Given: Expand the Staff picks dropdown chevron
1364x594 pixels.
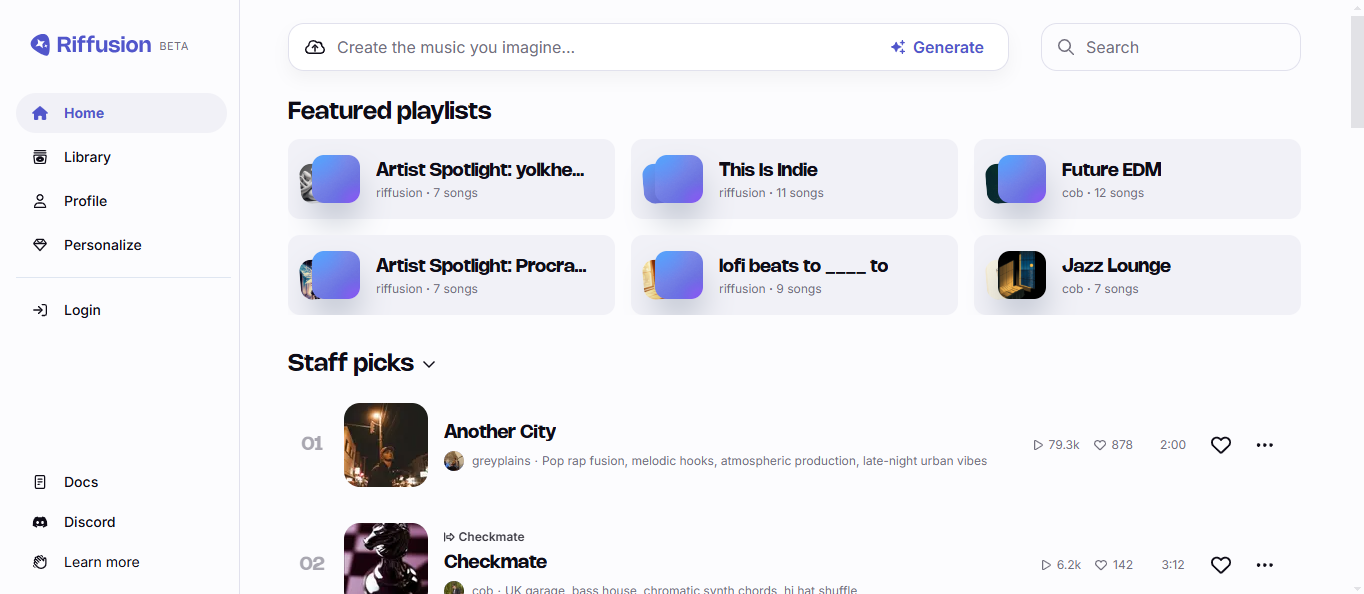Looking at the screenshot, I should pyautogui.click(x=429, y=364).
